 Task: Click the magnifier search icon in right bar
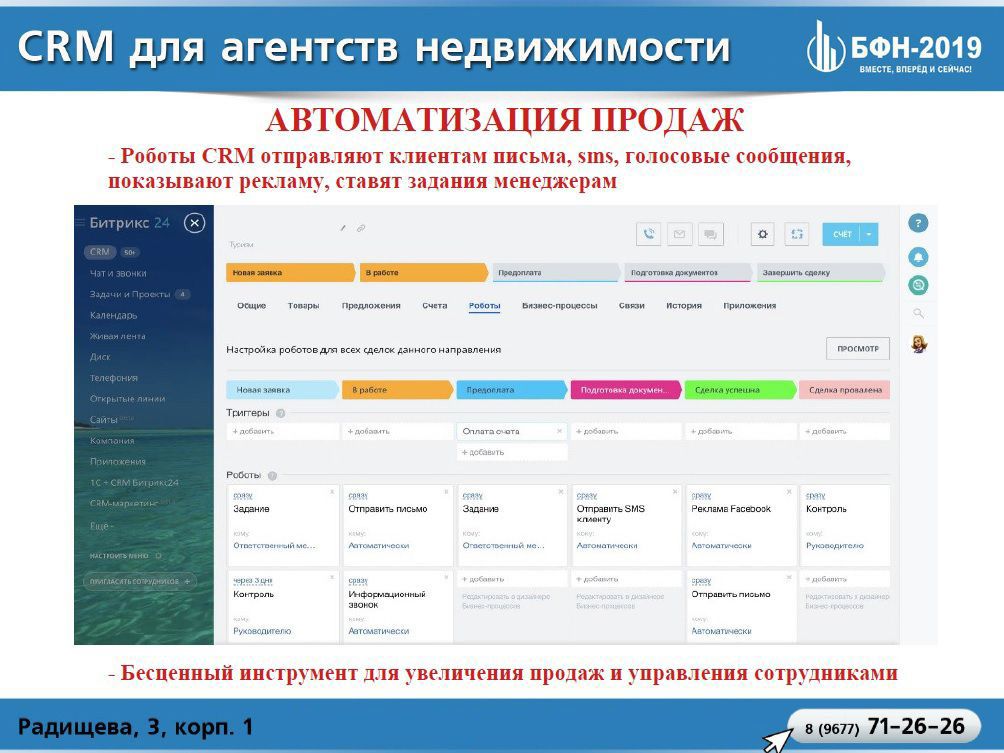pyautogui.click(x=918, y=313)
